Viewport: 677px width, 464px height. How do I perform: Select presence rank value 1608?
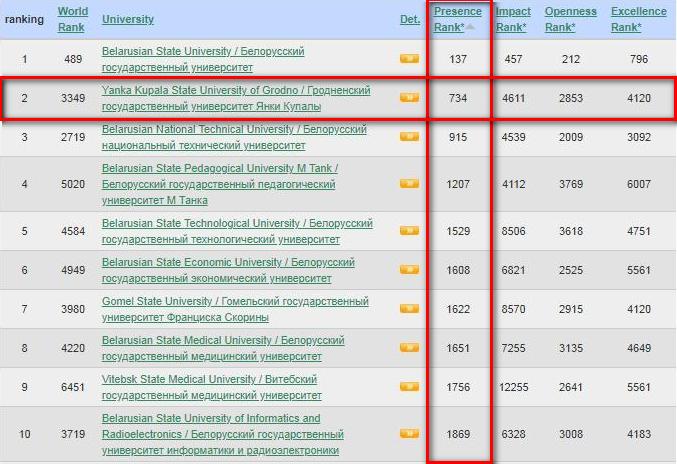pyautogui.click(x=458, y=270)
